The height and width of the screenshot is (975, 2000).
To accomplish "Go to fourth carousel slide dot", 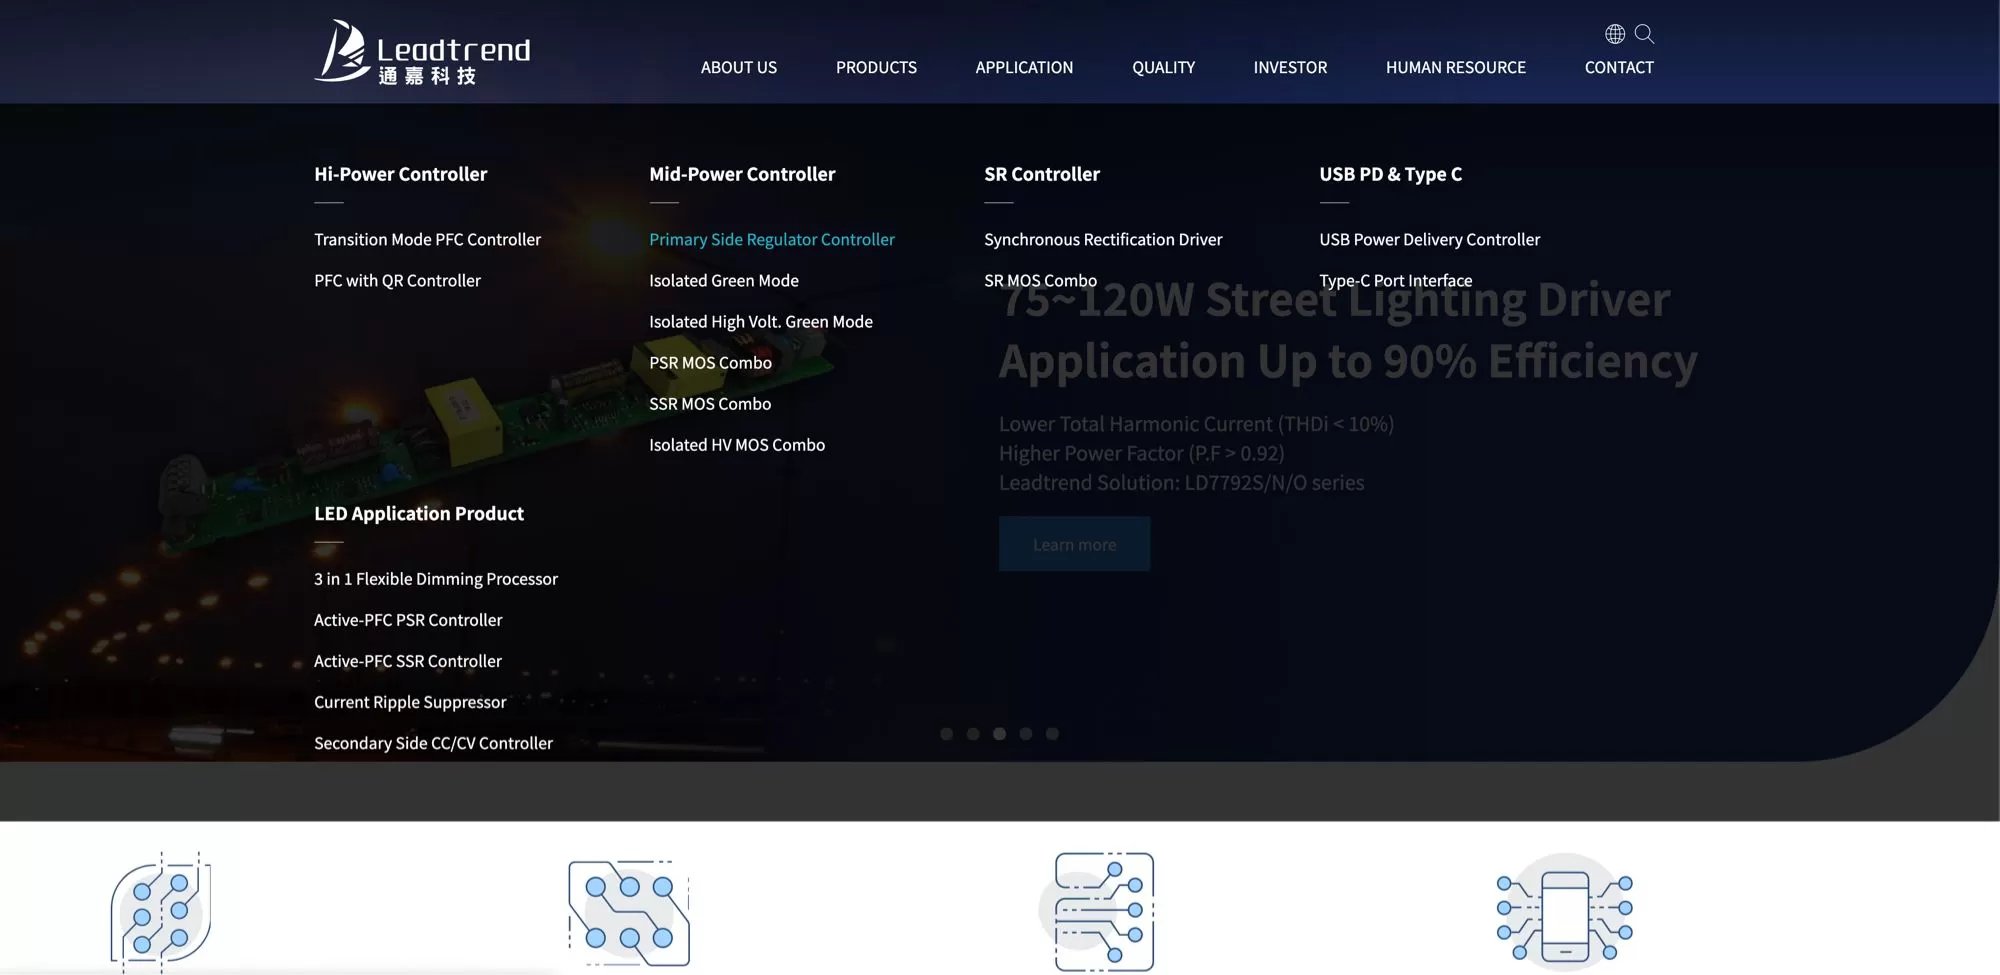I will point(1026,733).
